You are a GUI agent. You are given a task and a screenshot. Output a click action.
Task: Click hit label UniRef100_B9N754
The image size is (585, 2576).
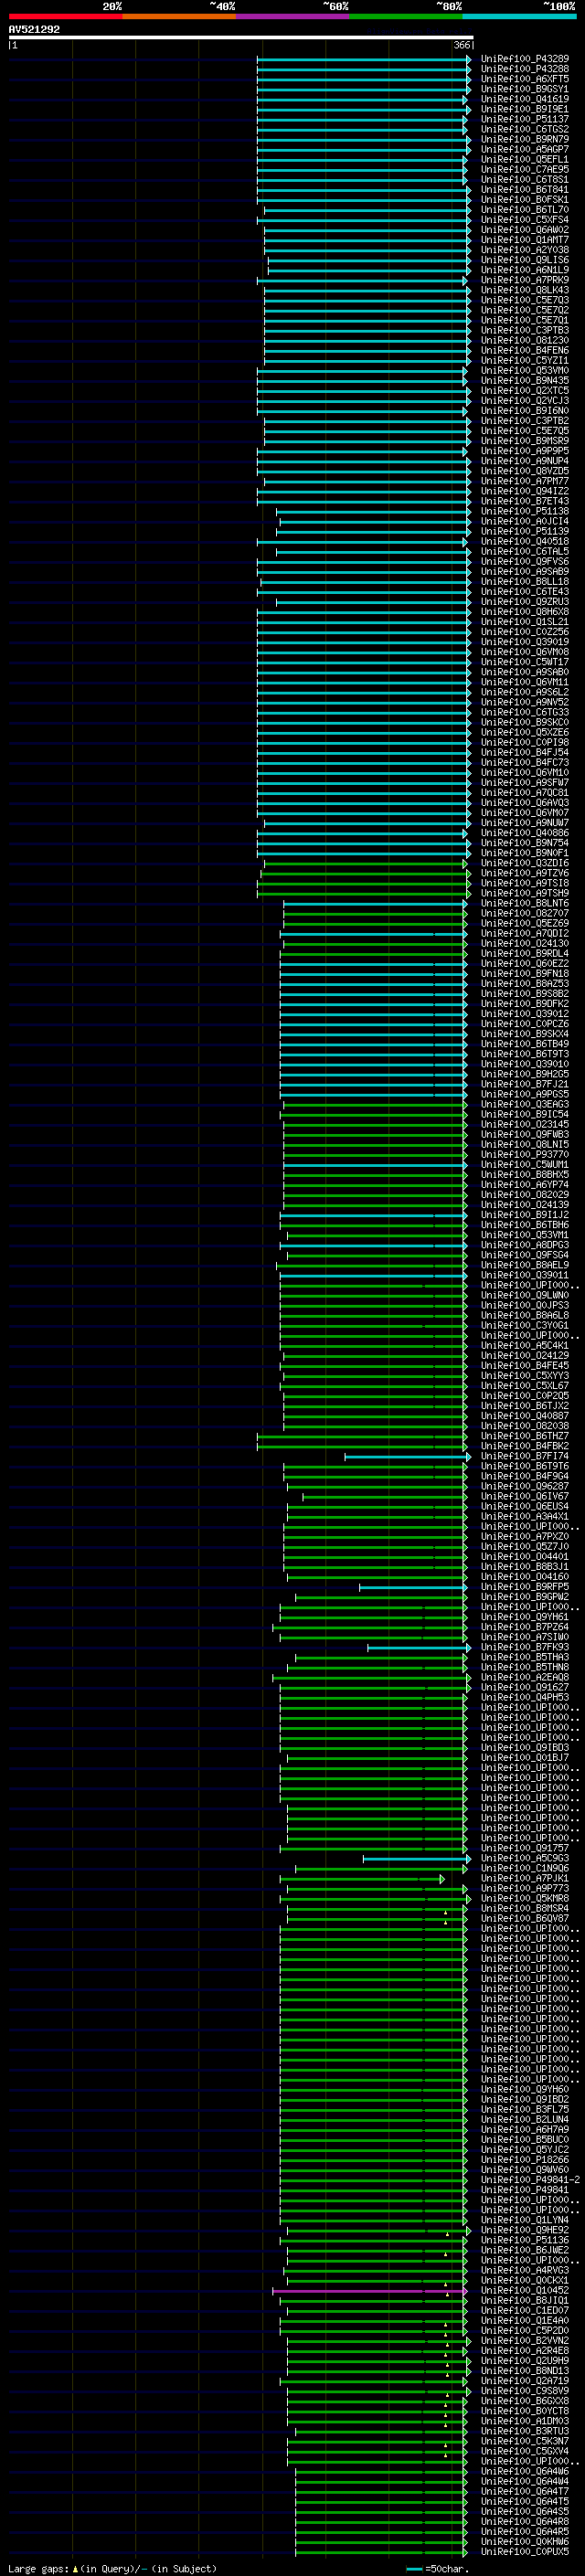click(524, 843)
